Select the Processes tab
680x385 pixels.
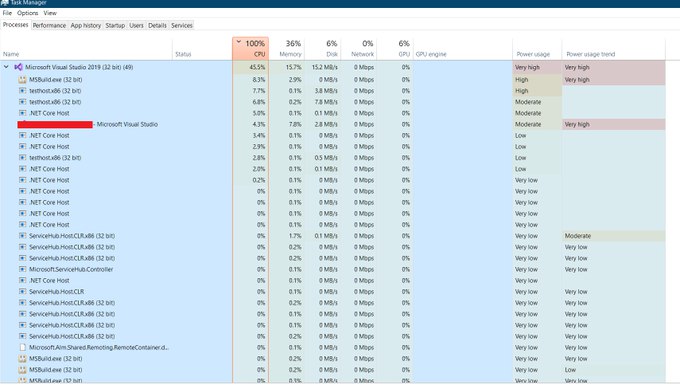[x=15, y=25]
